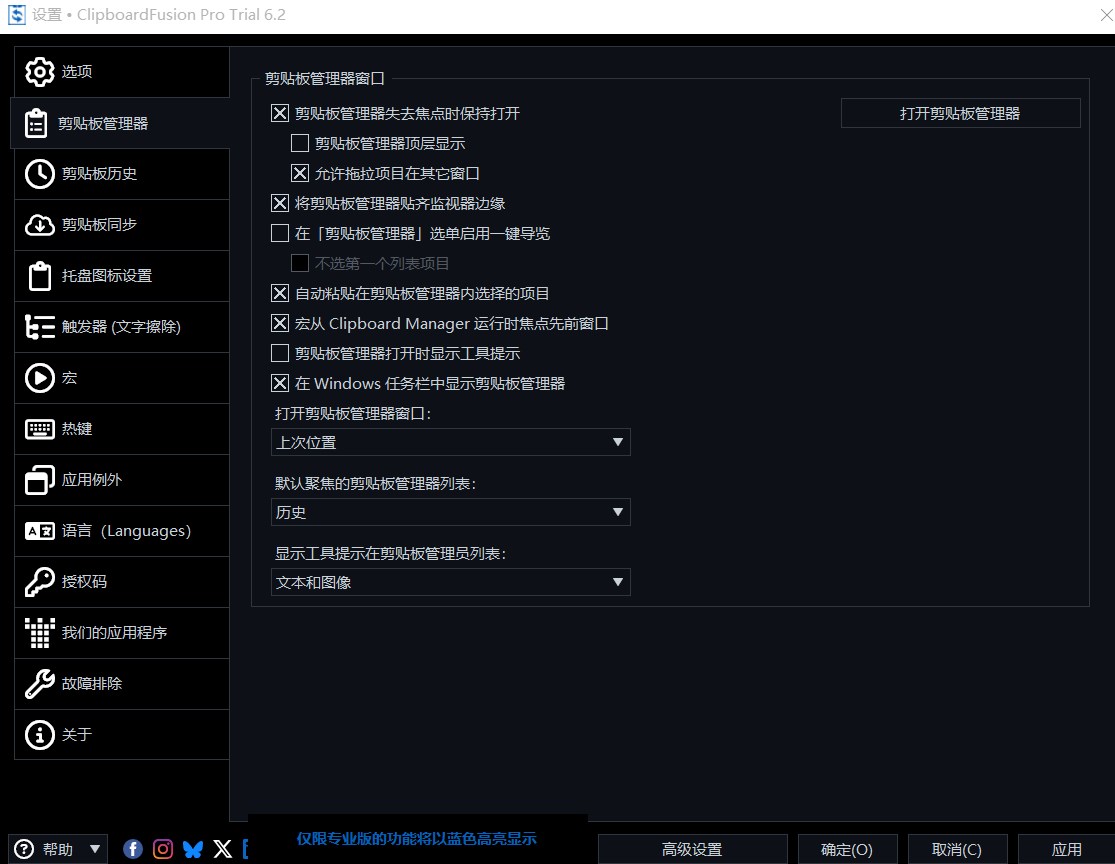
Task: Switch to 剪贴板同步 settings page
Action: tap(122, 225)
